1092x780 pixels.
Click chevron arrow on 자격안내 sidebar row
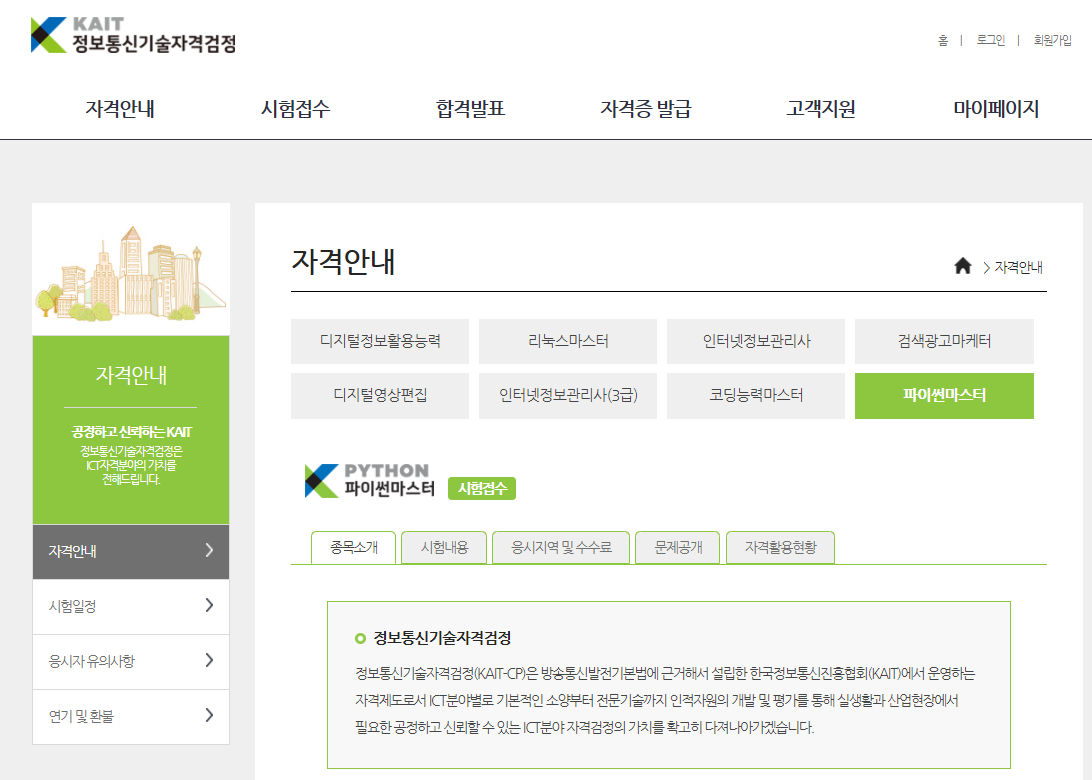coord(209,551)
